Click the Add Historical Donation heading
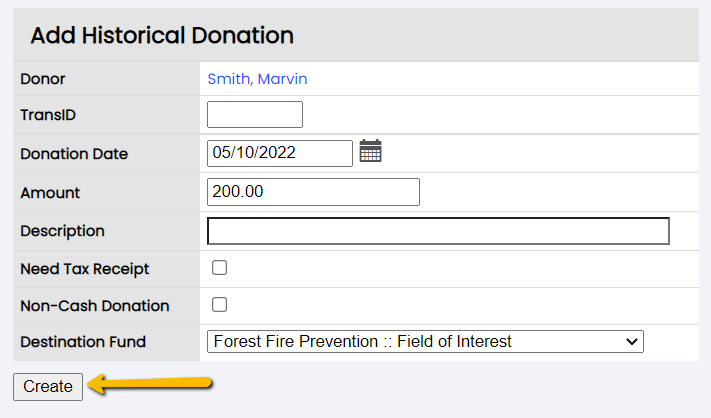 pyautogui.click(x=162, y=35)
